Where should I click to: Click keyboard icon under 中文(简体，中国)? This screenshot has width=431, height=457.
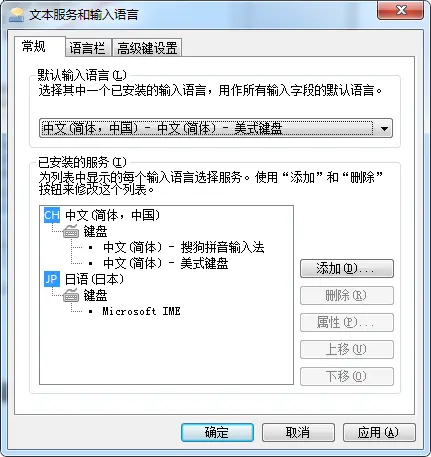pos(71,231)
